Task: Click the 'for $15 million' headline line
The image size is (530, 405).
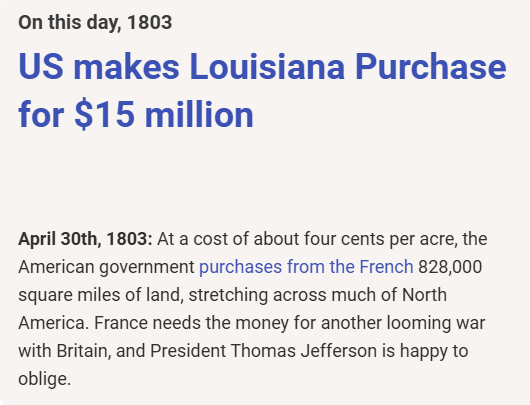Action: (136, 115)
